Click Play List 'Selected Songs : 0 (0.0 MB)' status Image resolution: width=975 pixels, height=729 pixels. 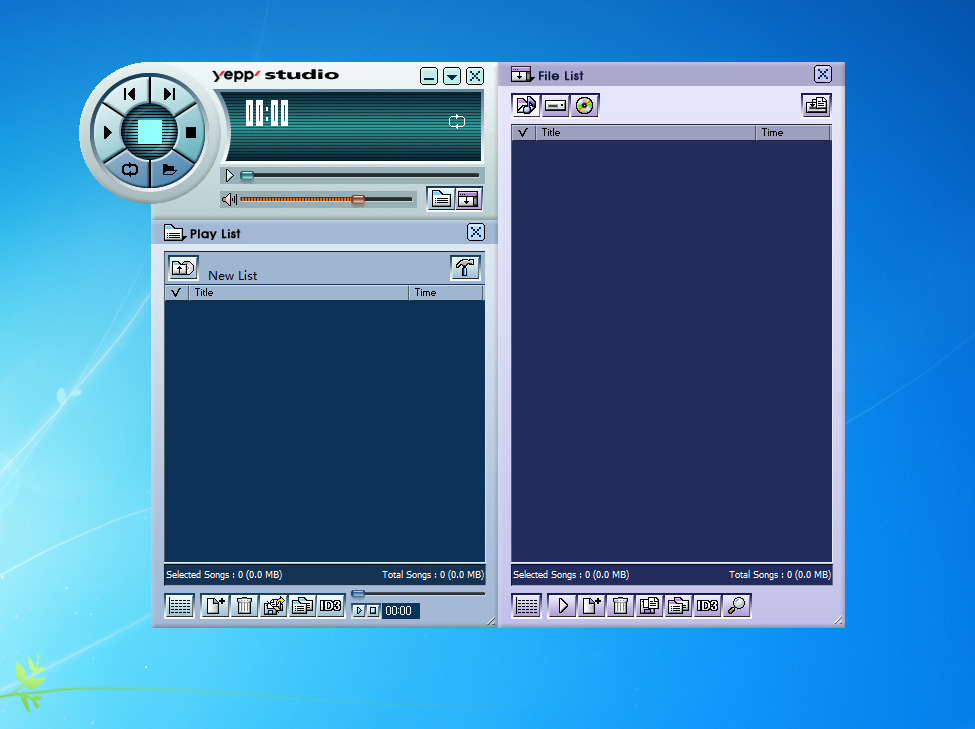[224, 575]
